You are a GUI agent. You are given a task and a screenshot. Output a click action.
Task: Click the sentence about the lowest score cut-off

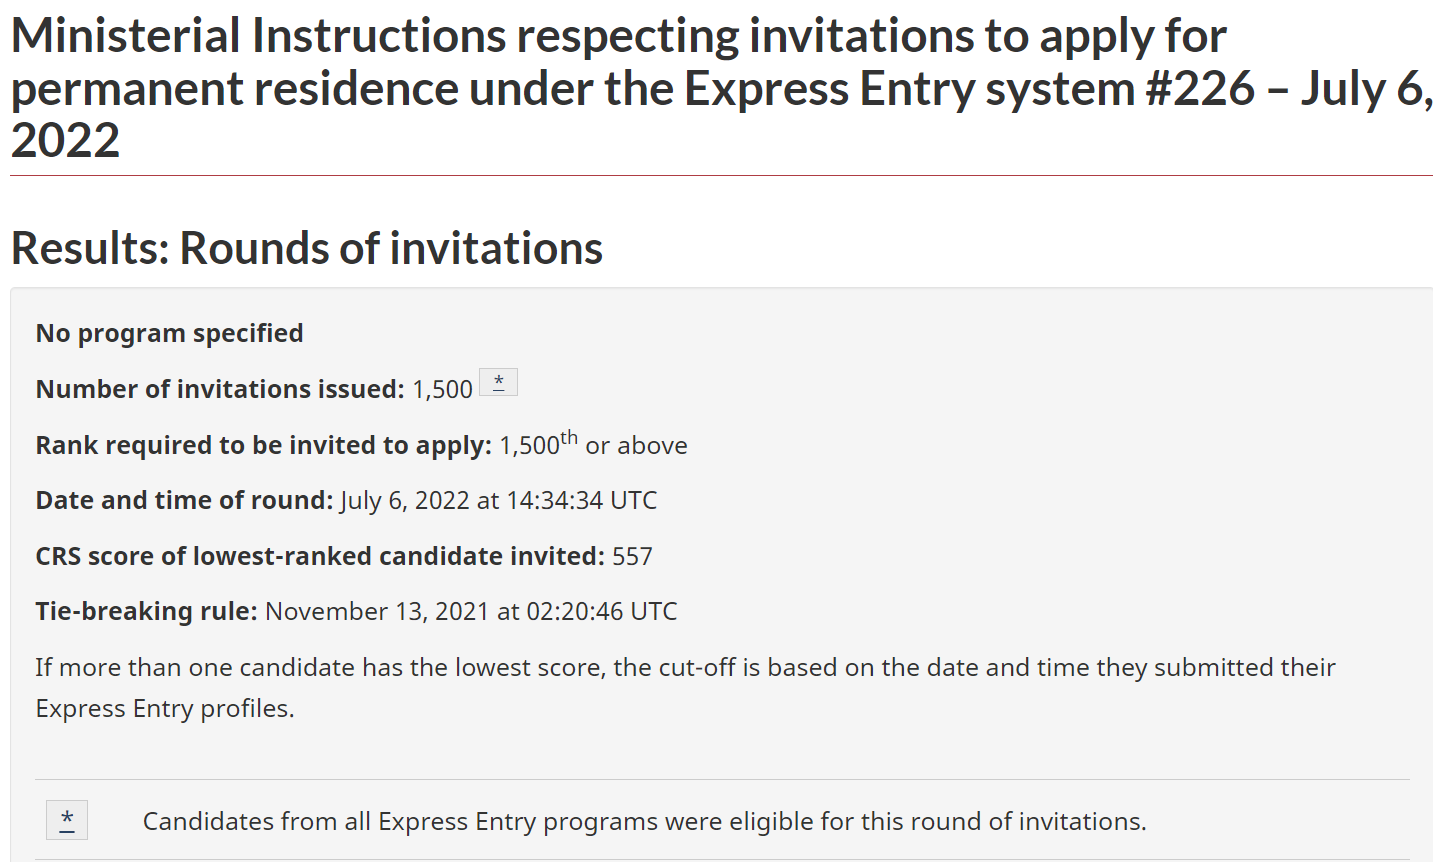point(685,667)
